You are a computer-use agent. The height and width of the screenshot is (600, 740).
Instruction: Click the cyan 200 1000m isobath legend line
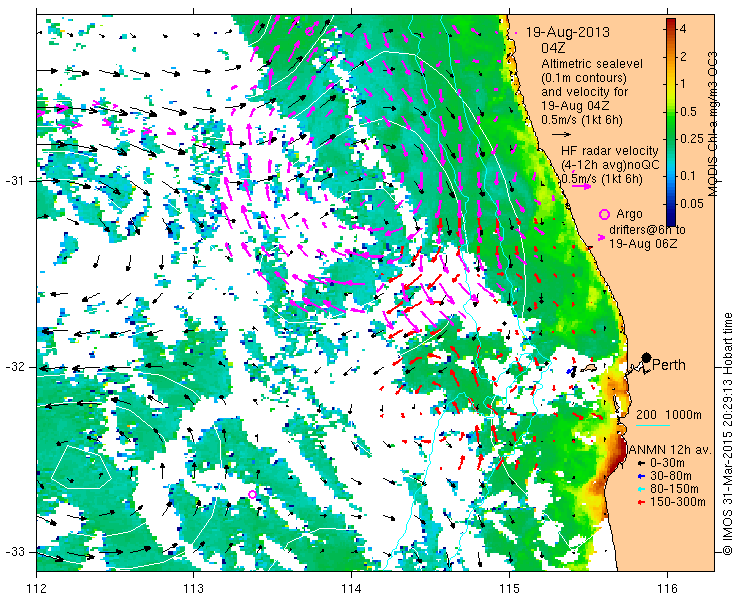653,425
